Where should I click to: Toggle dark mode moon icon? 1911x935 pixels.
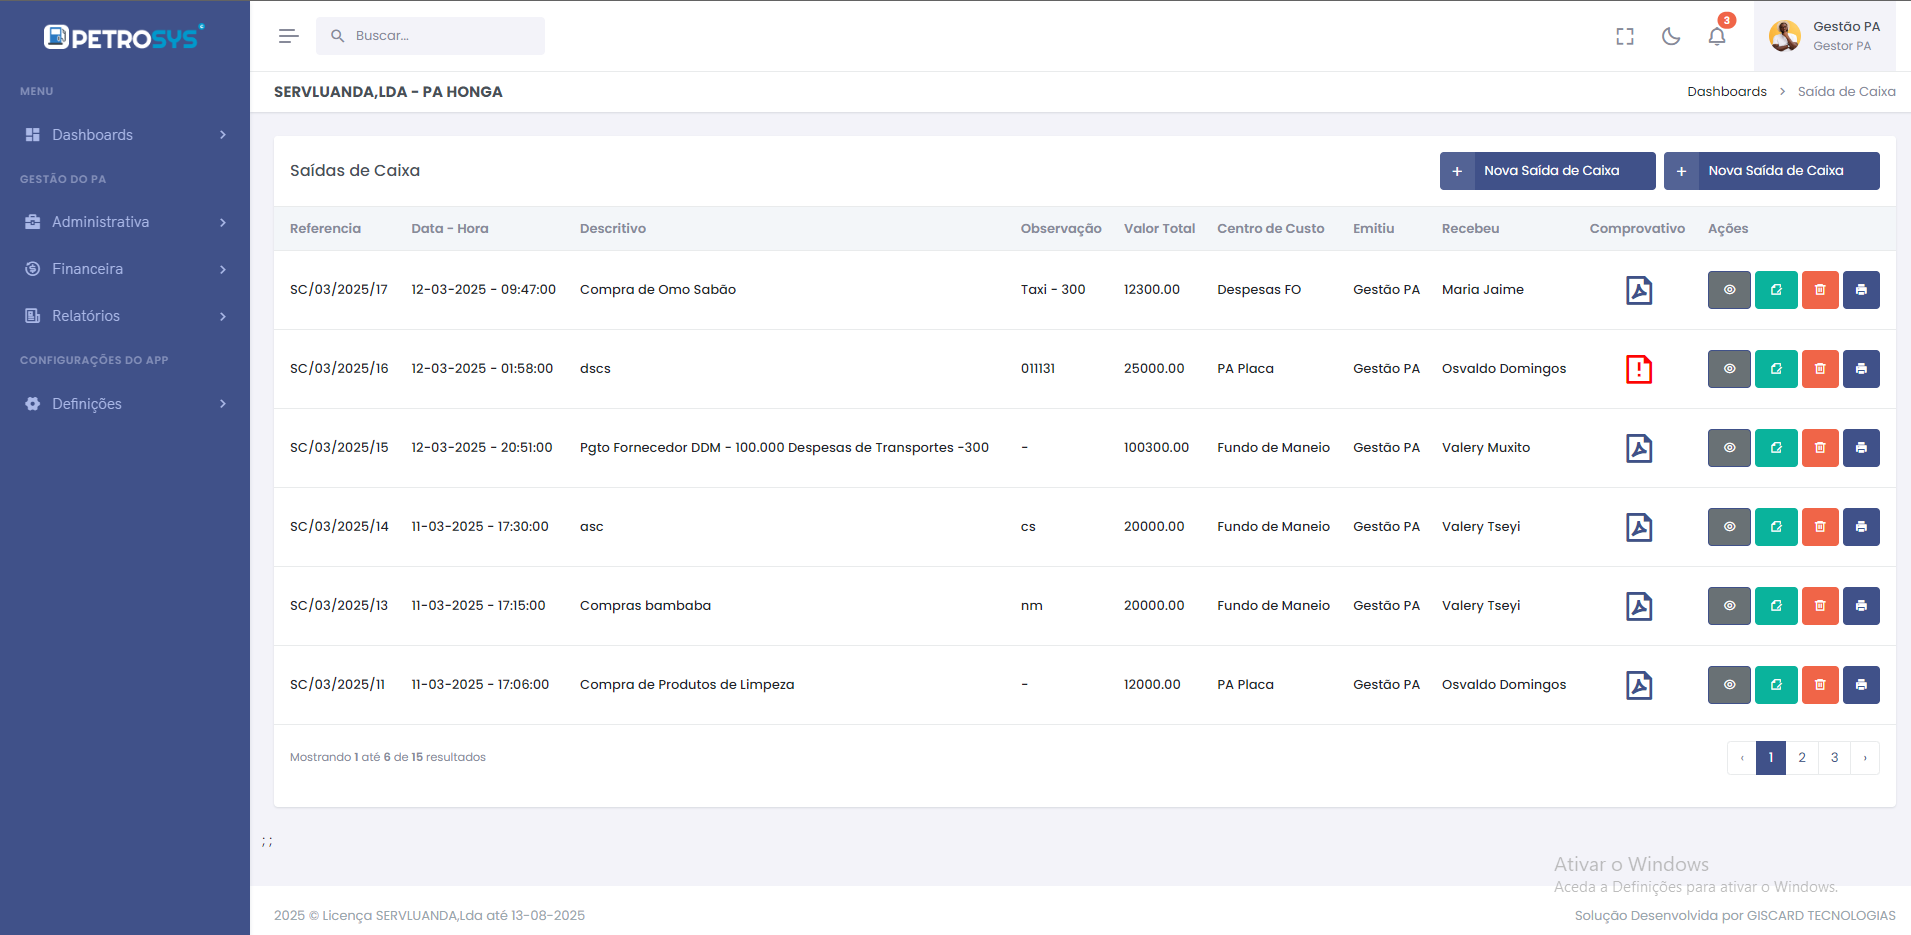1670,37
